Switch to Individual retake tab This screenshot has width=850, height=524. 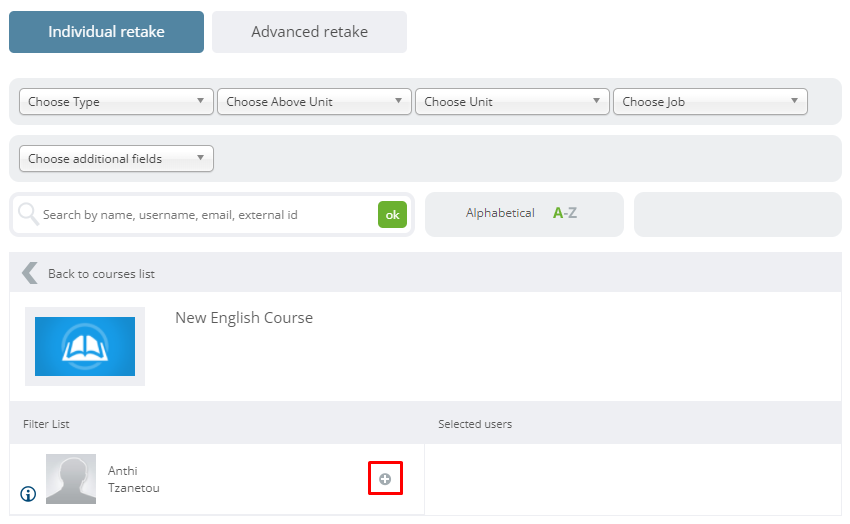[x=106, y=32]
